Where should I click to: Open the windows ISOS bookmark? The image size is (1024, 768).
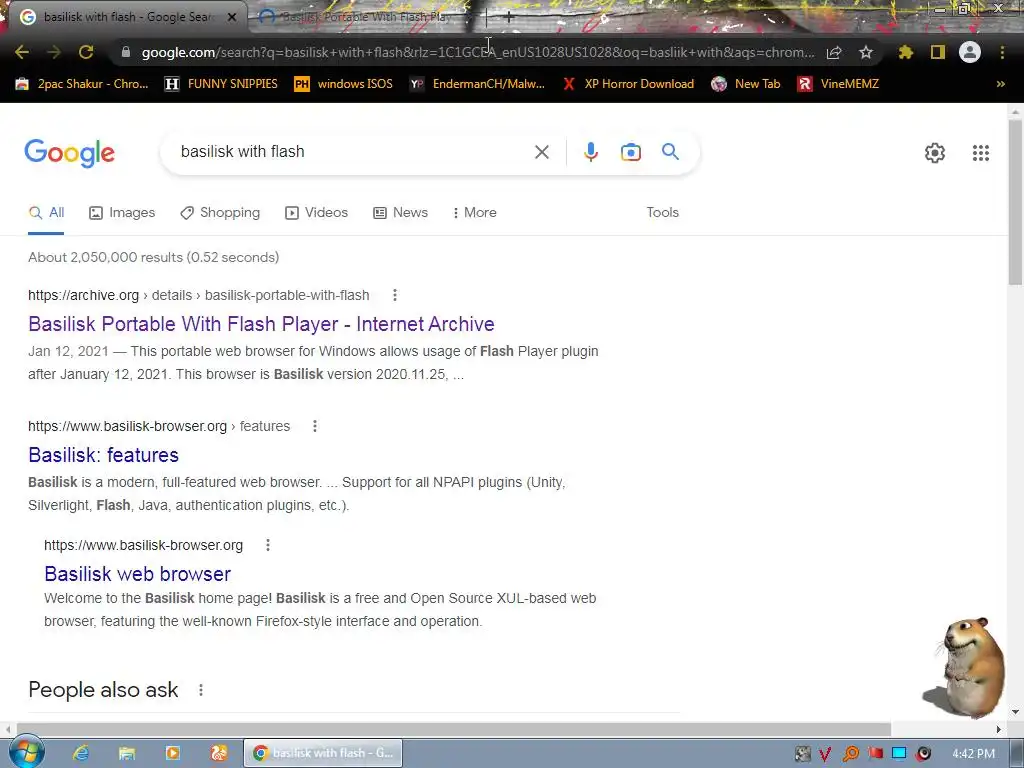[x=344, y=84]
